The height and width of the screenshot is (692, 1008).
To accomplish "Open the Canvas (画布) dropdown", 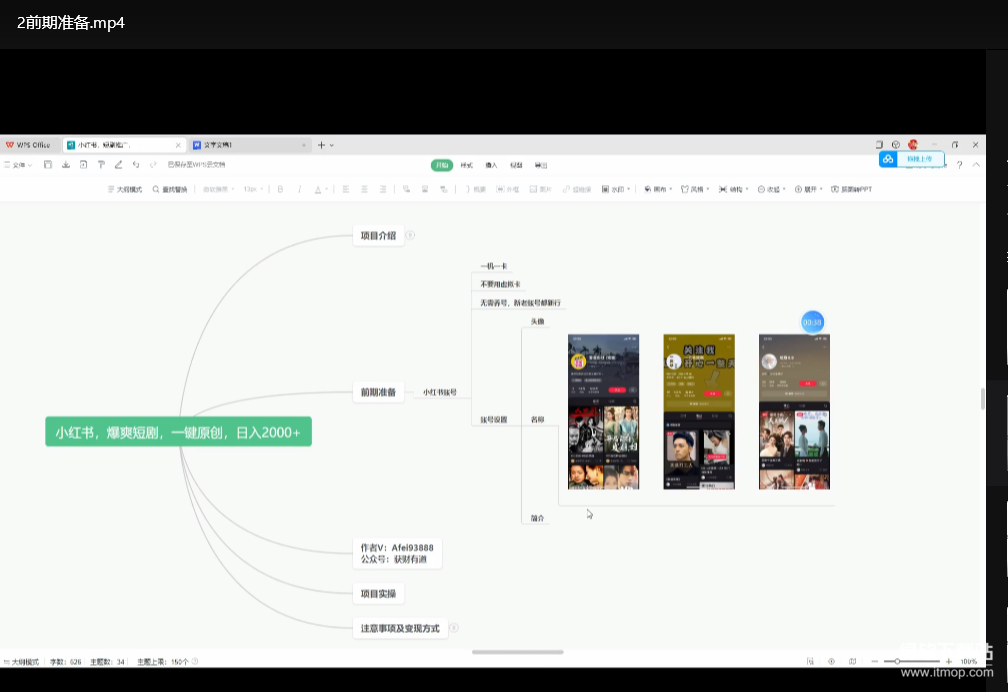I will click(658, 189).
